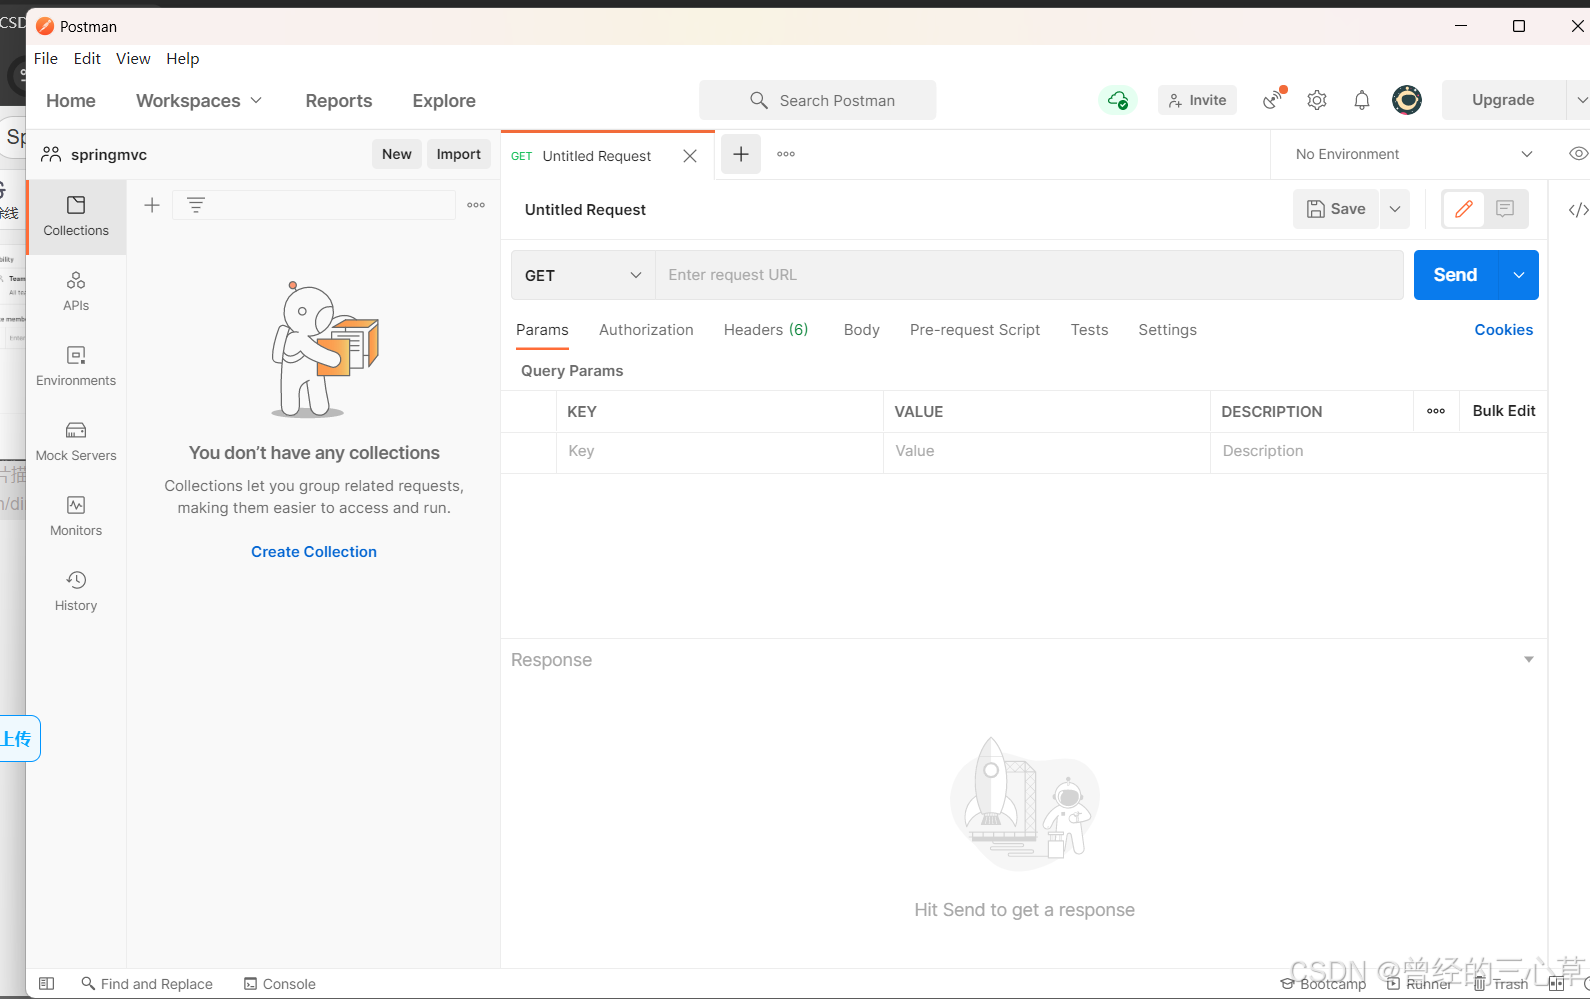Open Trash in the status bar
Screen dimensions: 1590x999
1501,984
